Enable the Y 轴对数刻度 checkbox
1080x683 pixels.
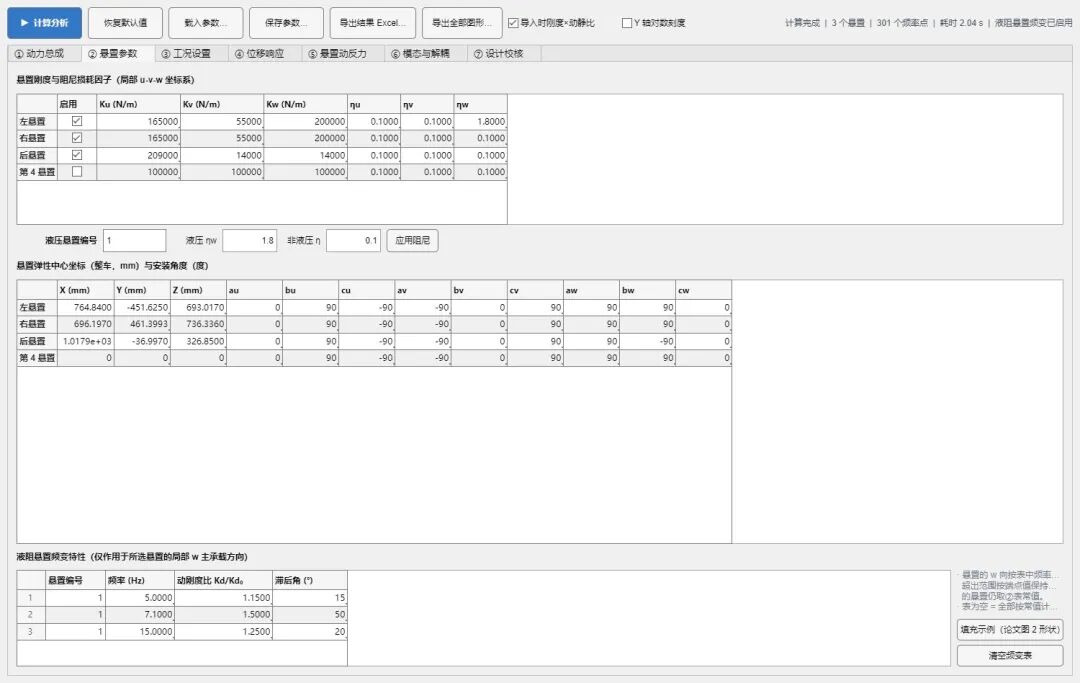coord(627,23)
